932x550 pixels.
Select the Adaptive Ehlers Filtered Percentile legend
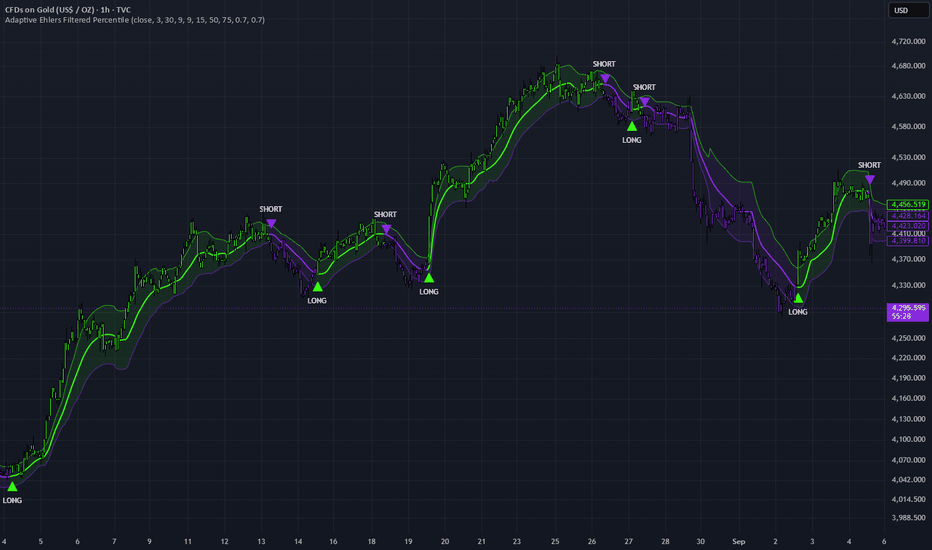pos(135,20)
